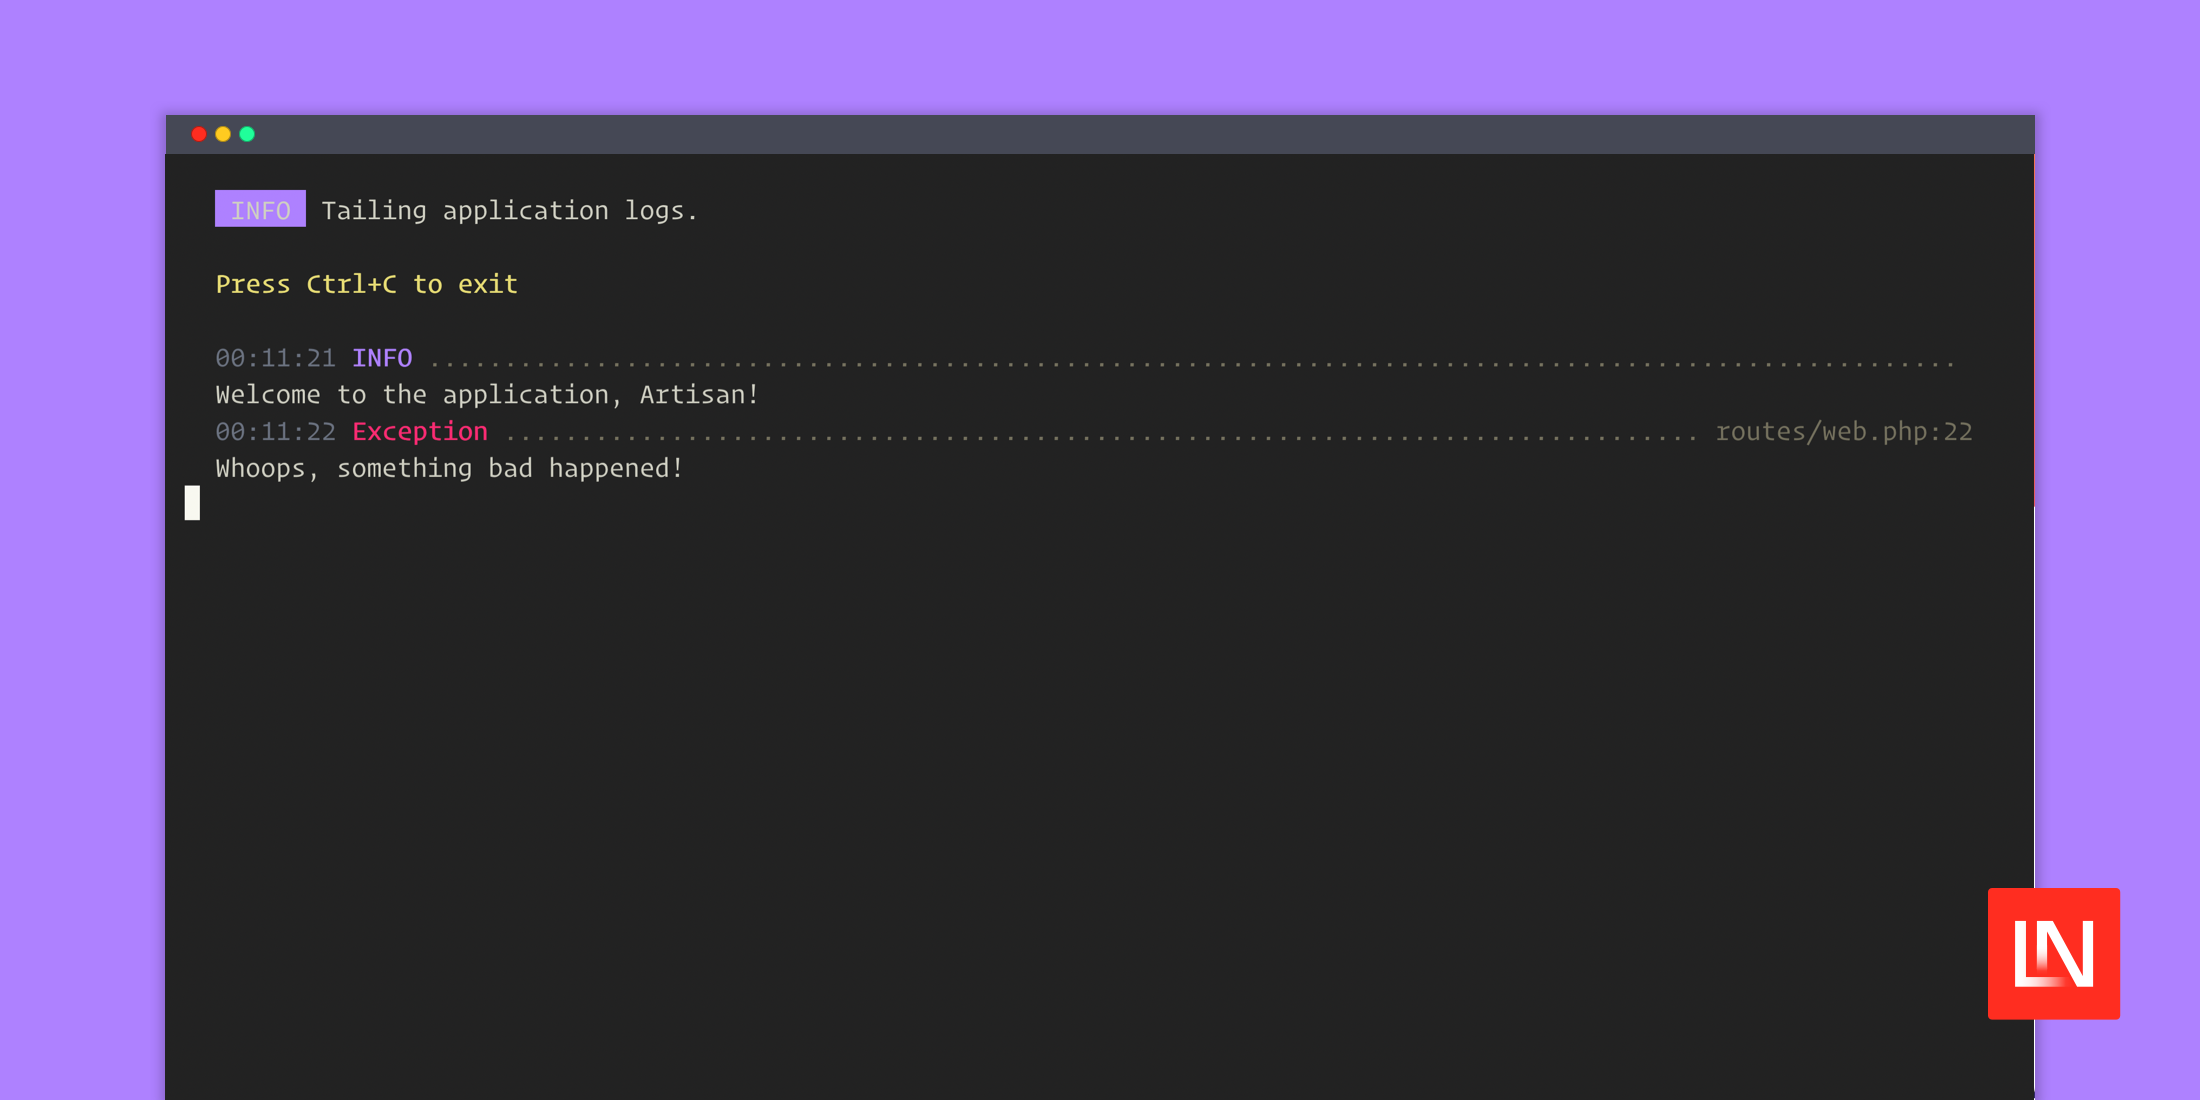Click the white terminal cursor block
The width and height of the screenshot is (2200, 1100).
tap(192, 503)
